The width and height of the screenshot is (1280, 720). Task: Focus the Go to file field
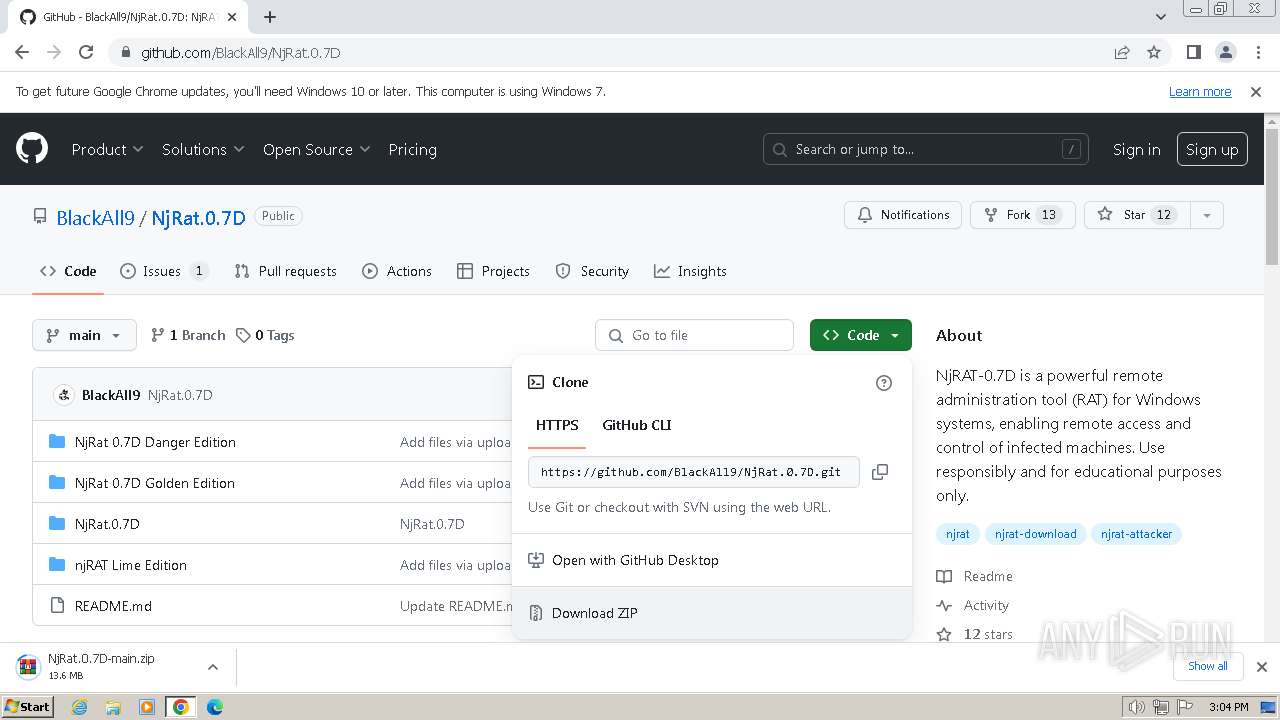[x=694, y=335]
